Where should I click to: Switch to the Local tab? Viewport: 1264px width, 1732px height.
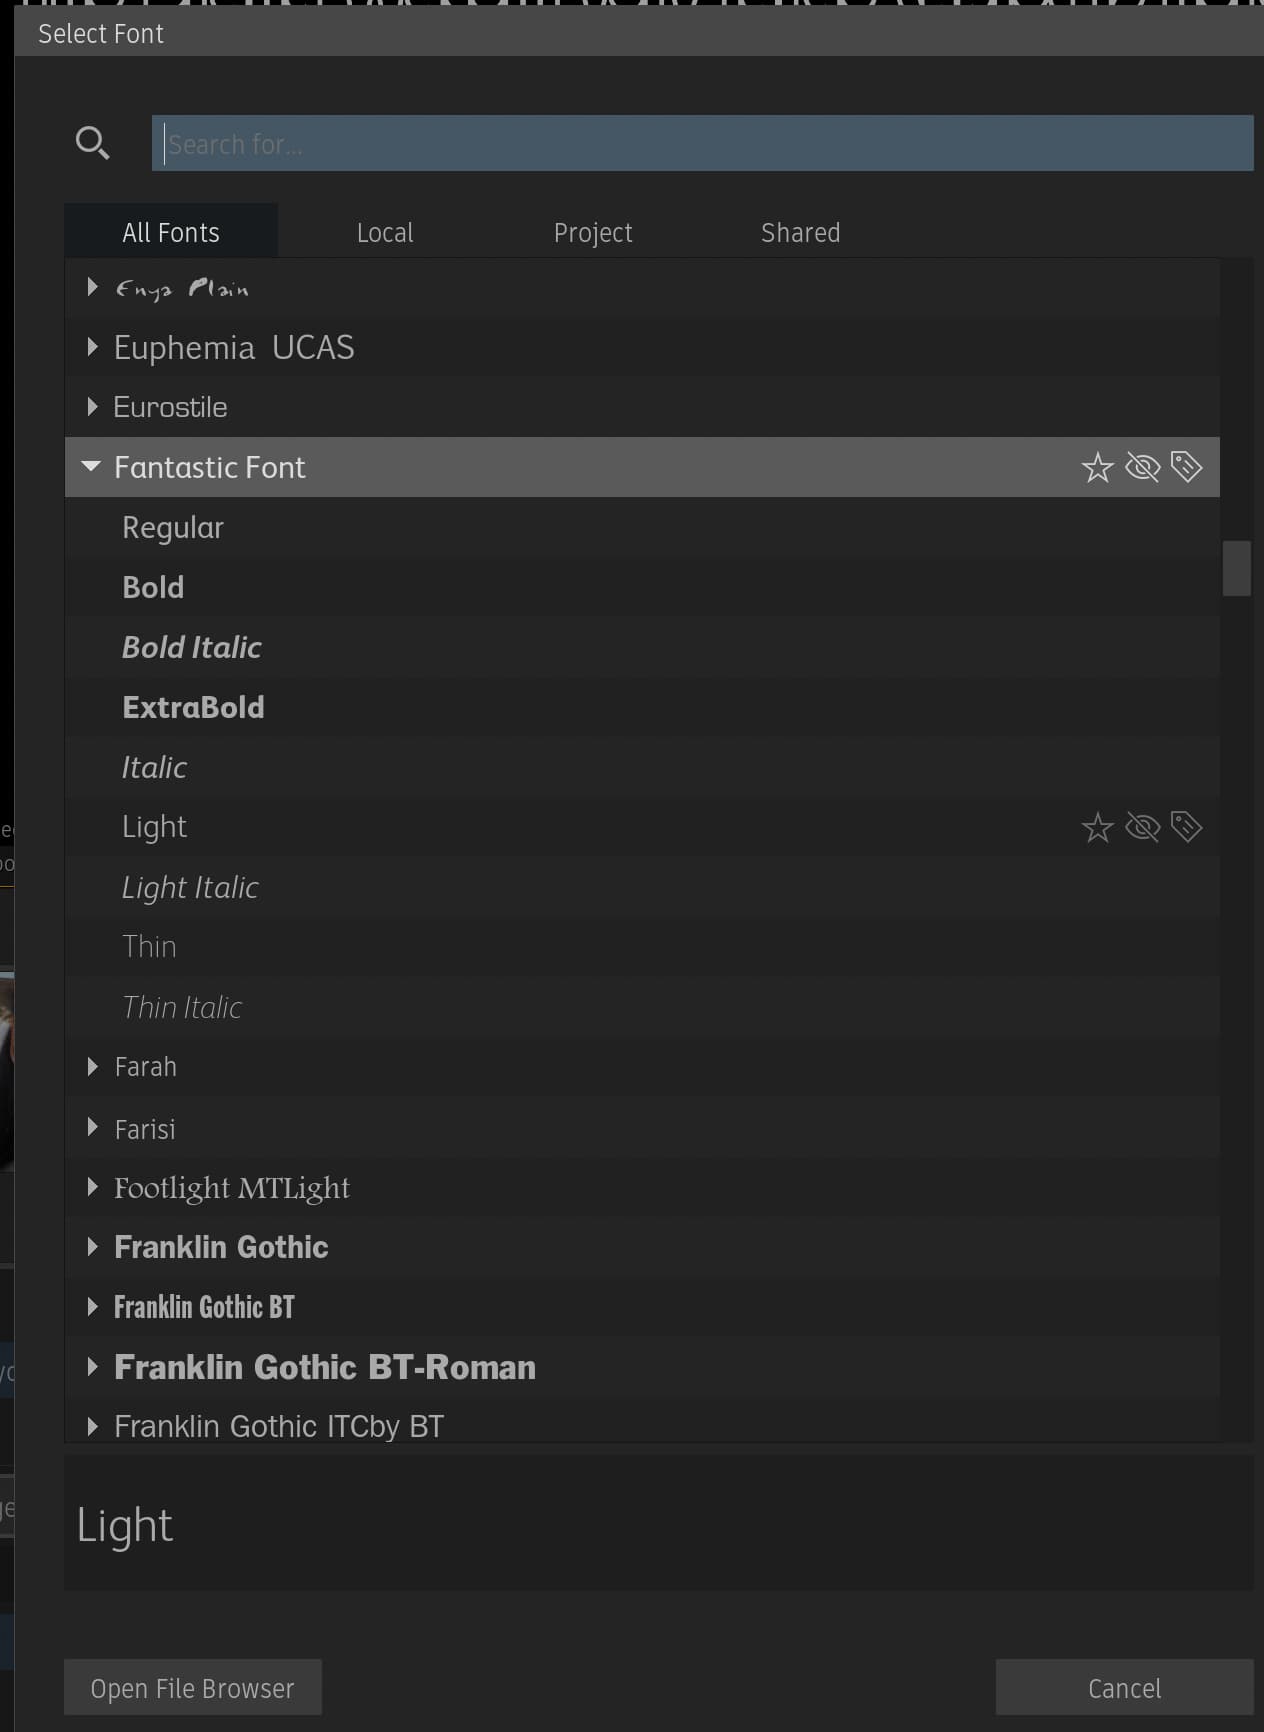click(x=385, y=233)
